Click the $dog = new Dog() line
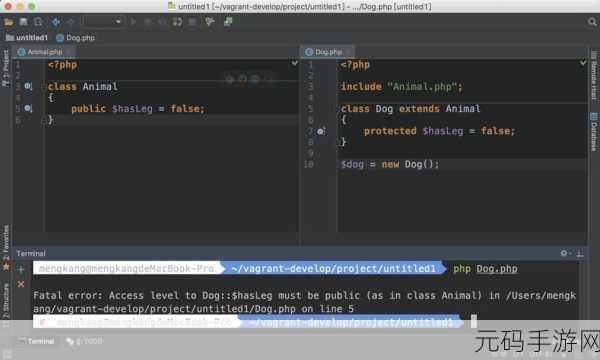Screen dimensions: 600x360 (390, 165)
